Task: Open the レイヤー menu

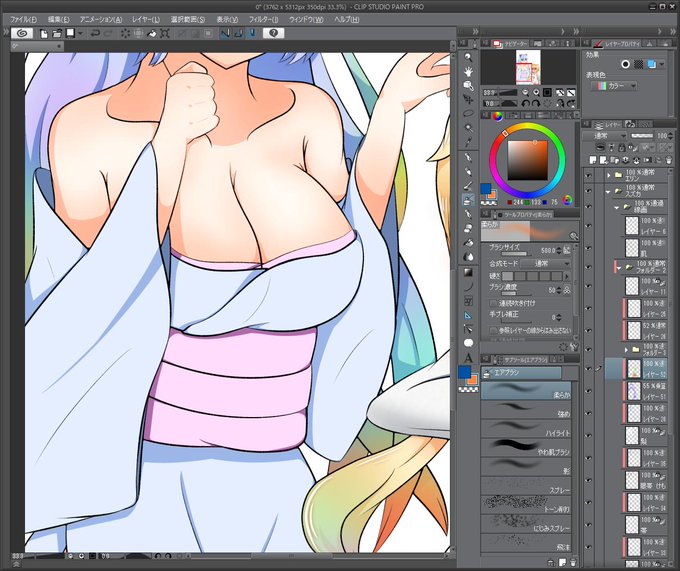Action: click(x=146, y=20)
